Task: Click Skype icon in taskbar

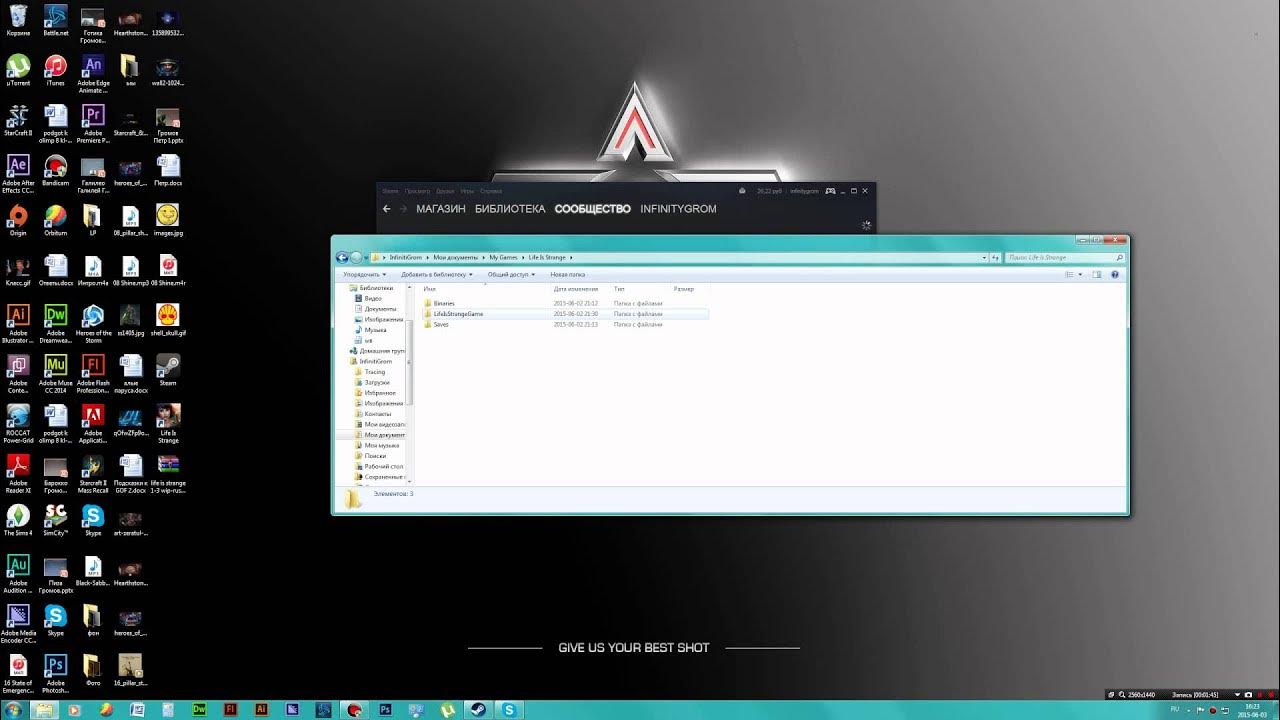Action: [509, 709]
